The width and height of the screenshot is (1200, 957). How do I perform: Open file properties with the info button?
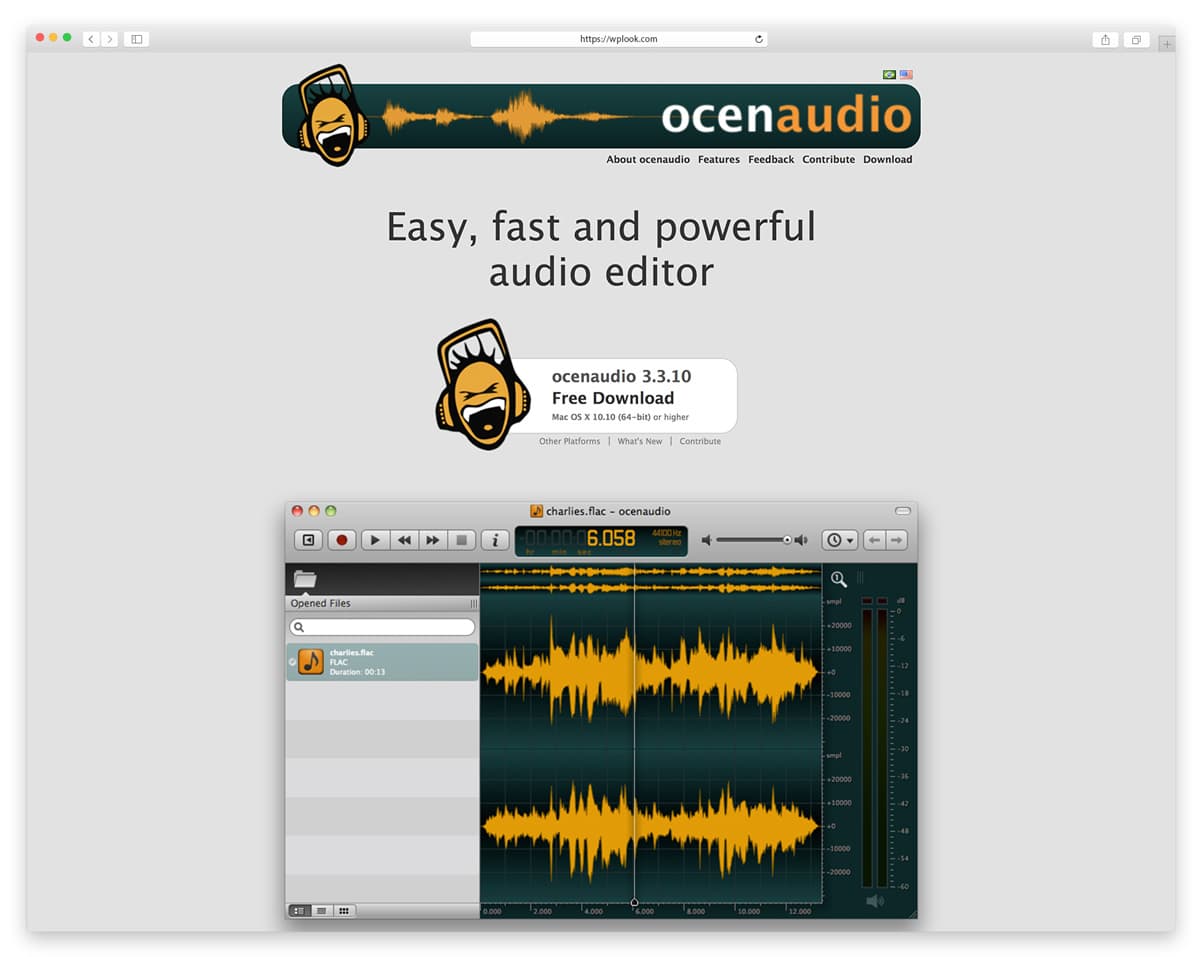click(495, 540)
